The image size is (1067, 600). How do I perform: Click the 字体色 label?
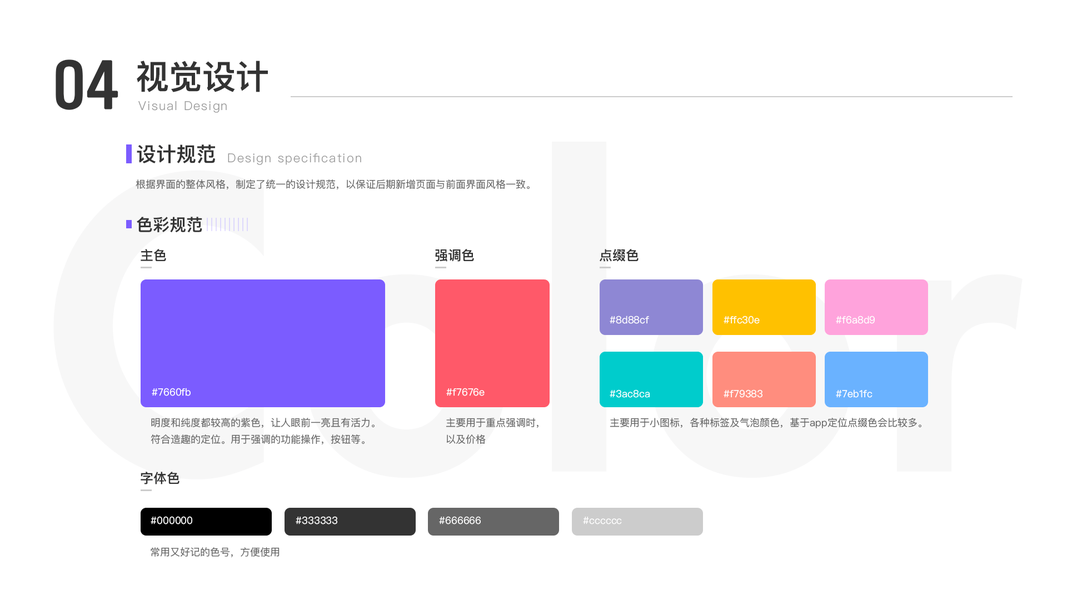[x=160, y=478]
